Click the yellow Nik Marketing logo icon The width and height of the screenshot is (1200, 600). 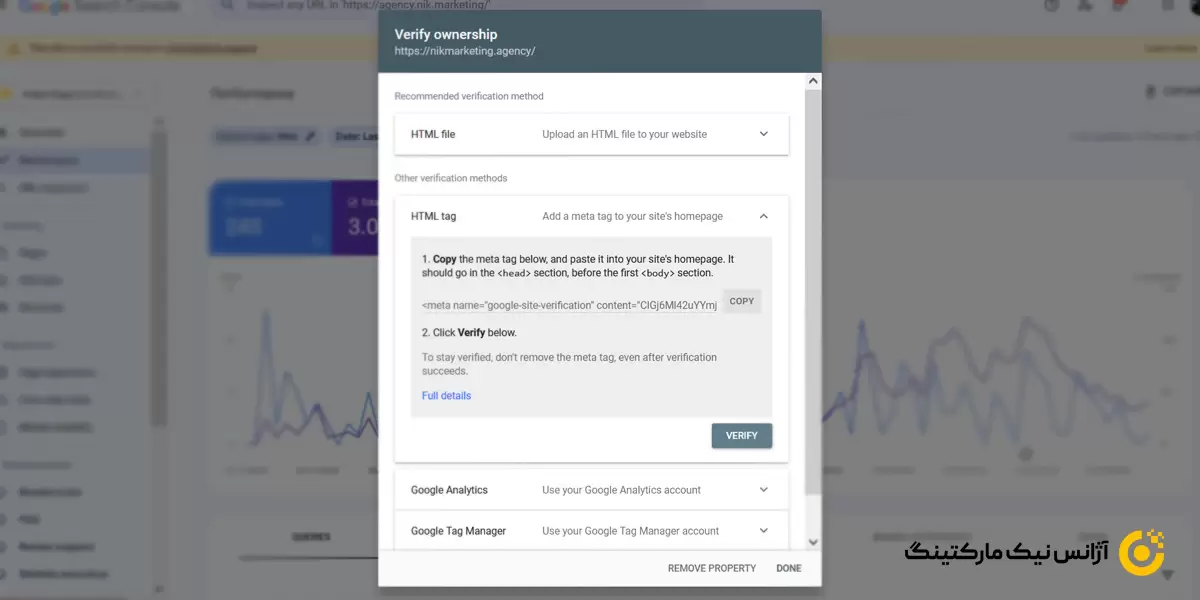point(1141,551)
